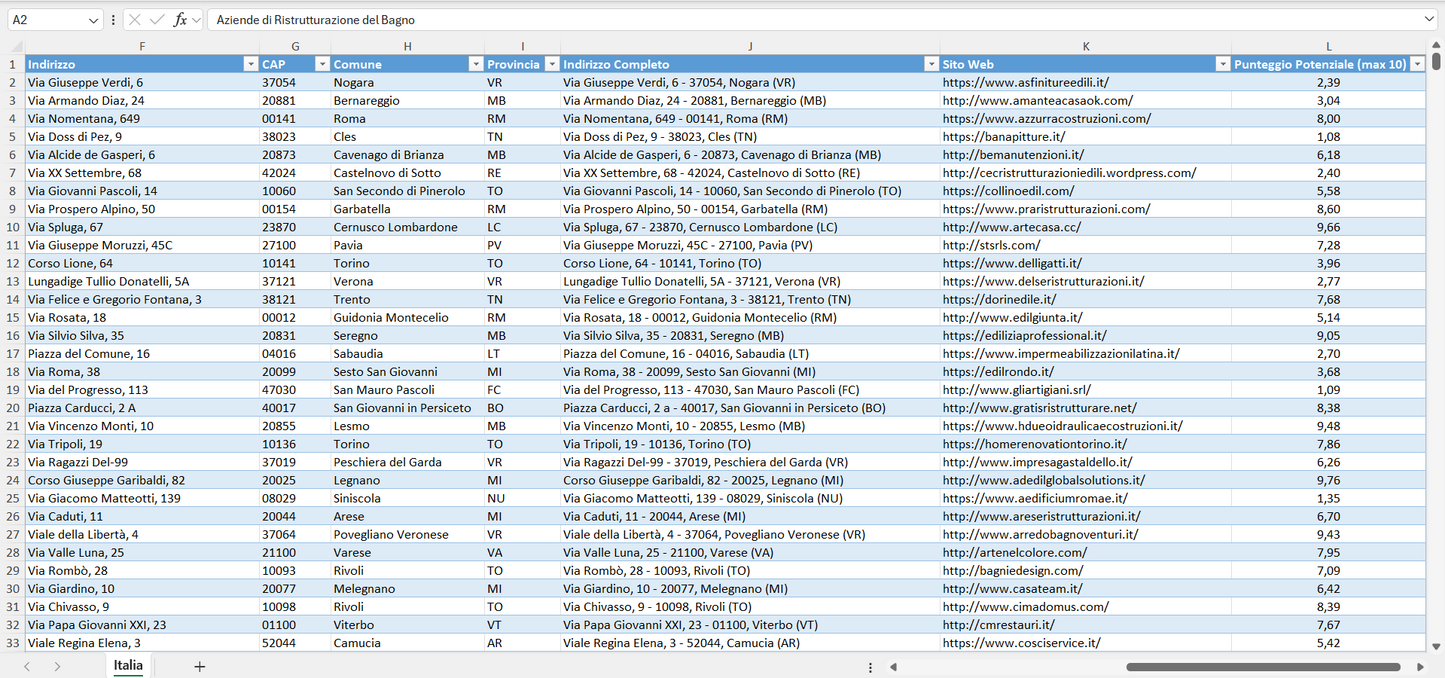
Task: Select the Italia sheet tab
Action: [x=128, y=666]
